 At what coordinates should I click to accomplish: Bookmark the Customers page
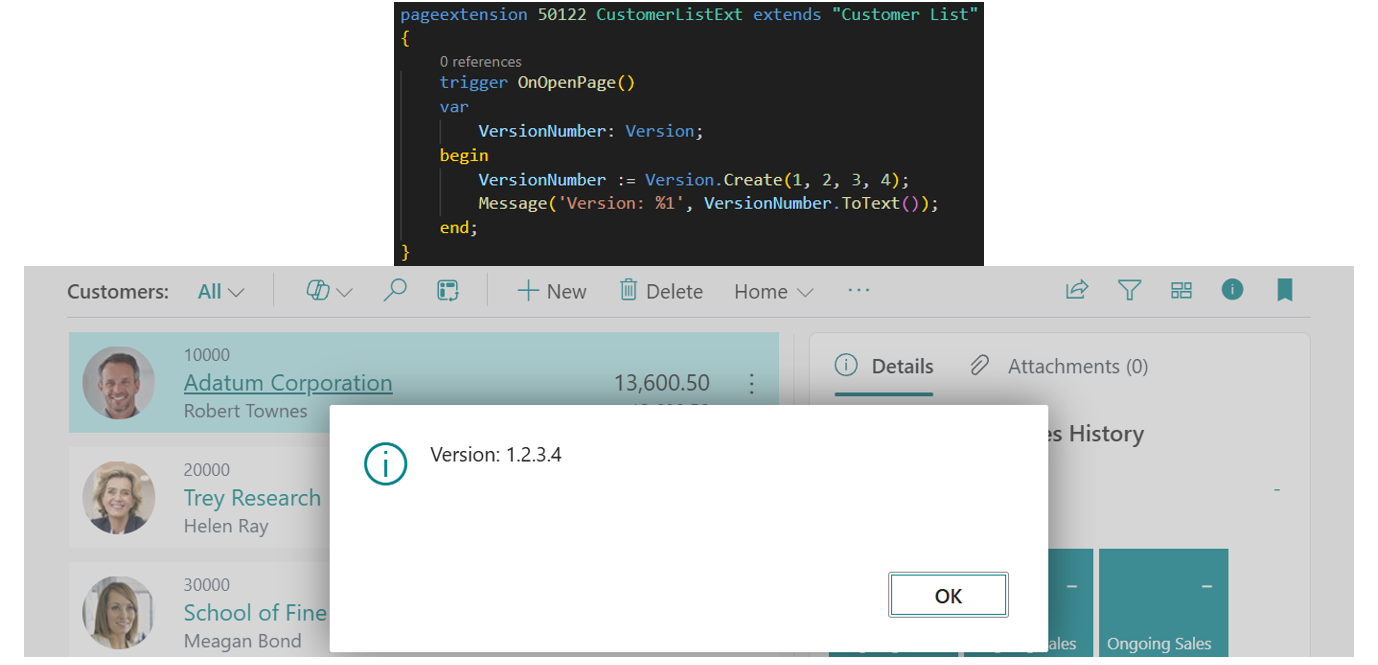(1284, 290)
